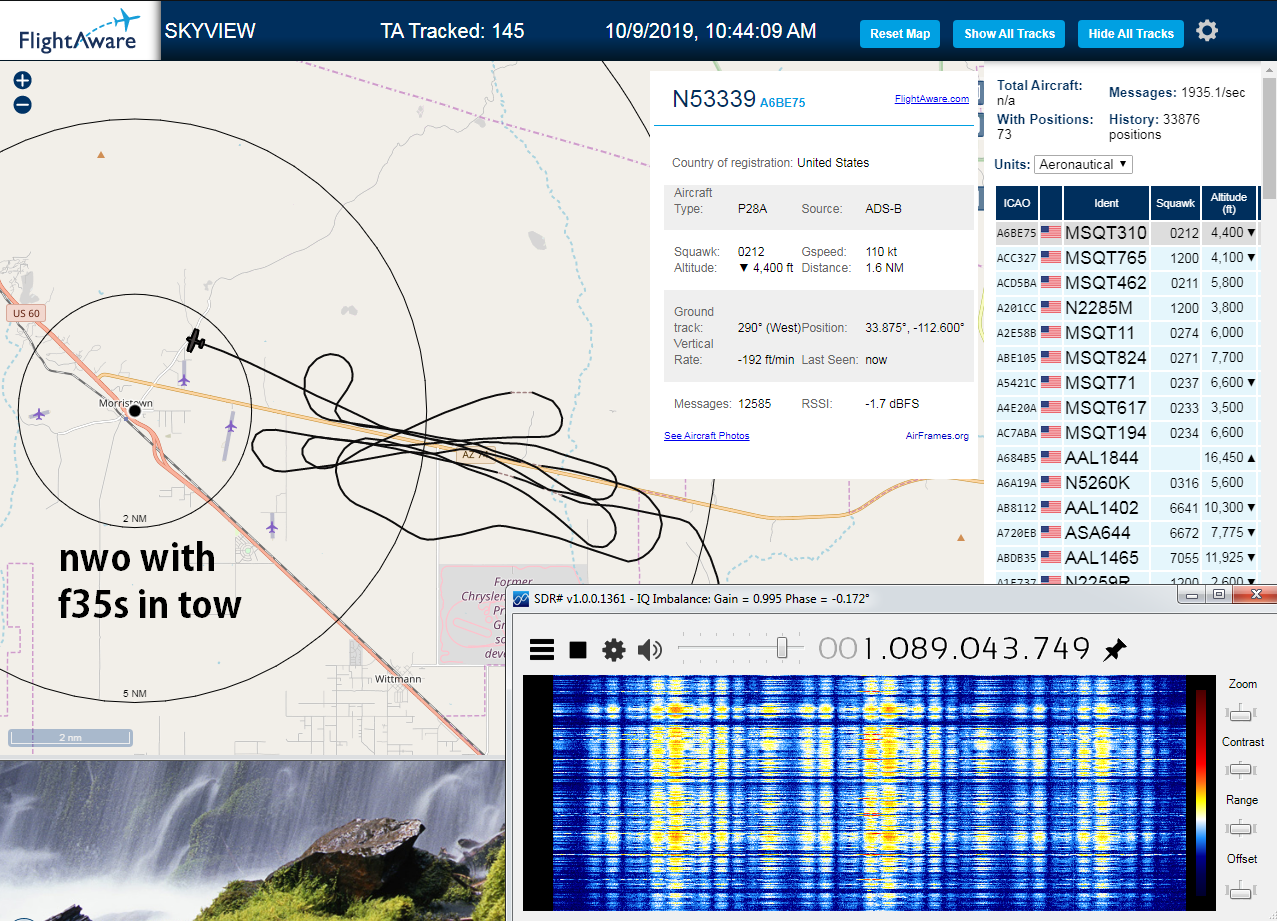This screenshot has height=921, width=1277.
Task: Click the N53339 registration title
Action: 713,99
